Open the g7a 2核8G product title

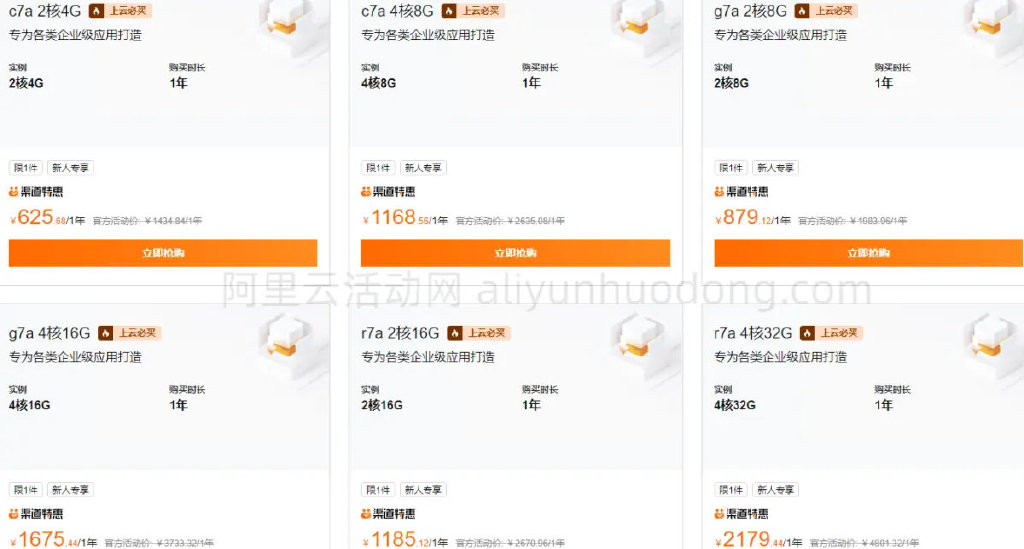point(750,11)
